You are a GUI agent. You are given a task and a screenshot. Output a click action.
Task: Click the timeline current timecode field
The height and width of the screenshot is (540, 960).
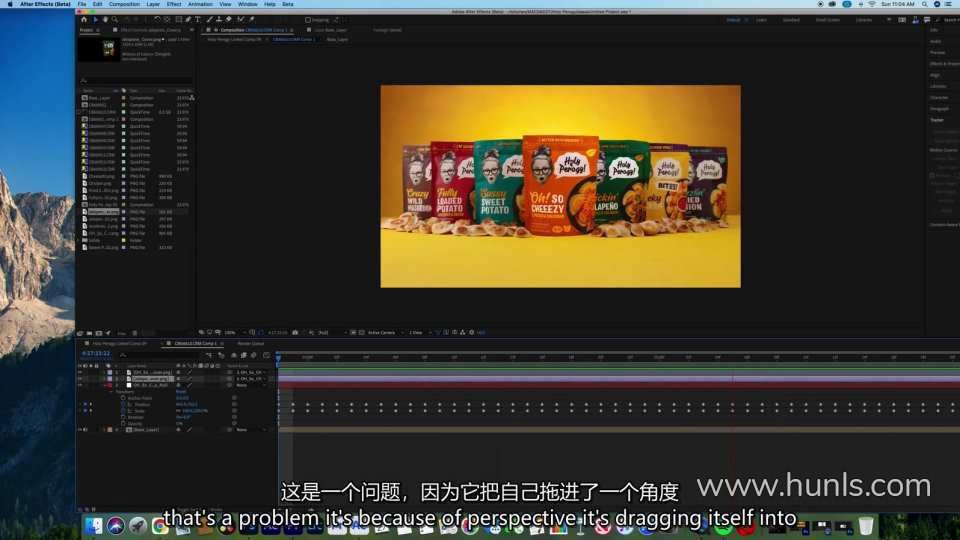[x=96, y=354]
